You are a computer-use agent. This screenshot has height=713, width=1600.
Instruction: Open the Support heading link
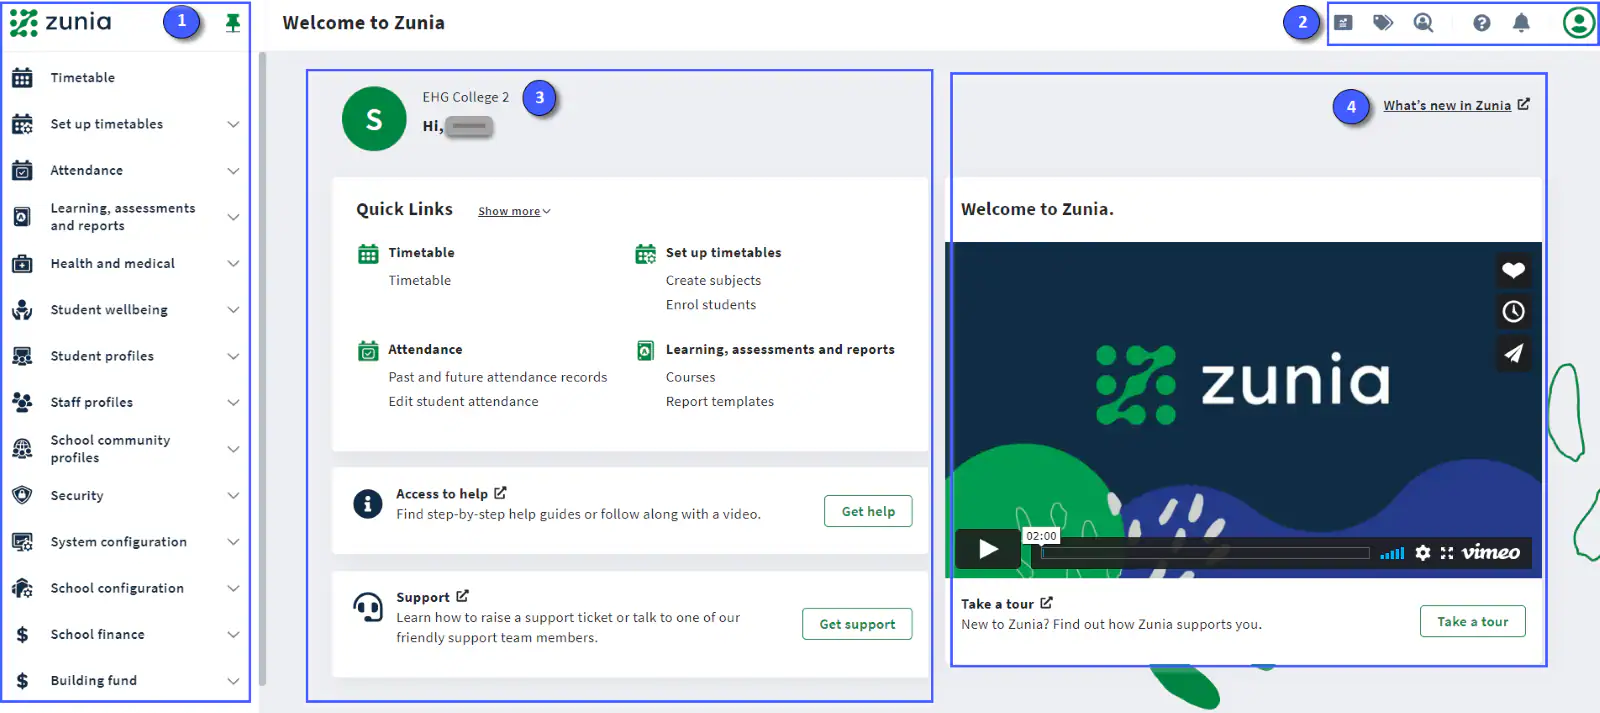click(x=432, y=597)
